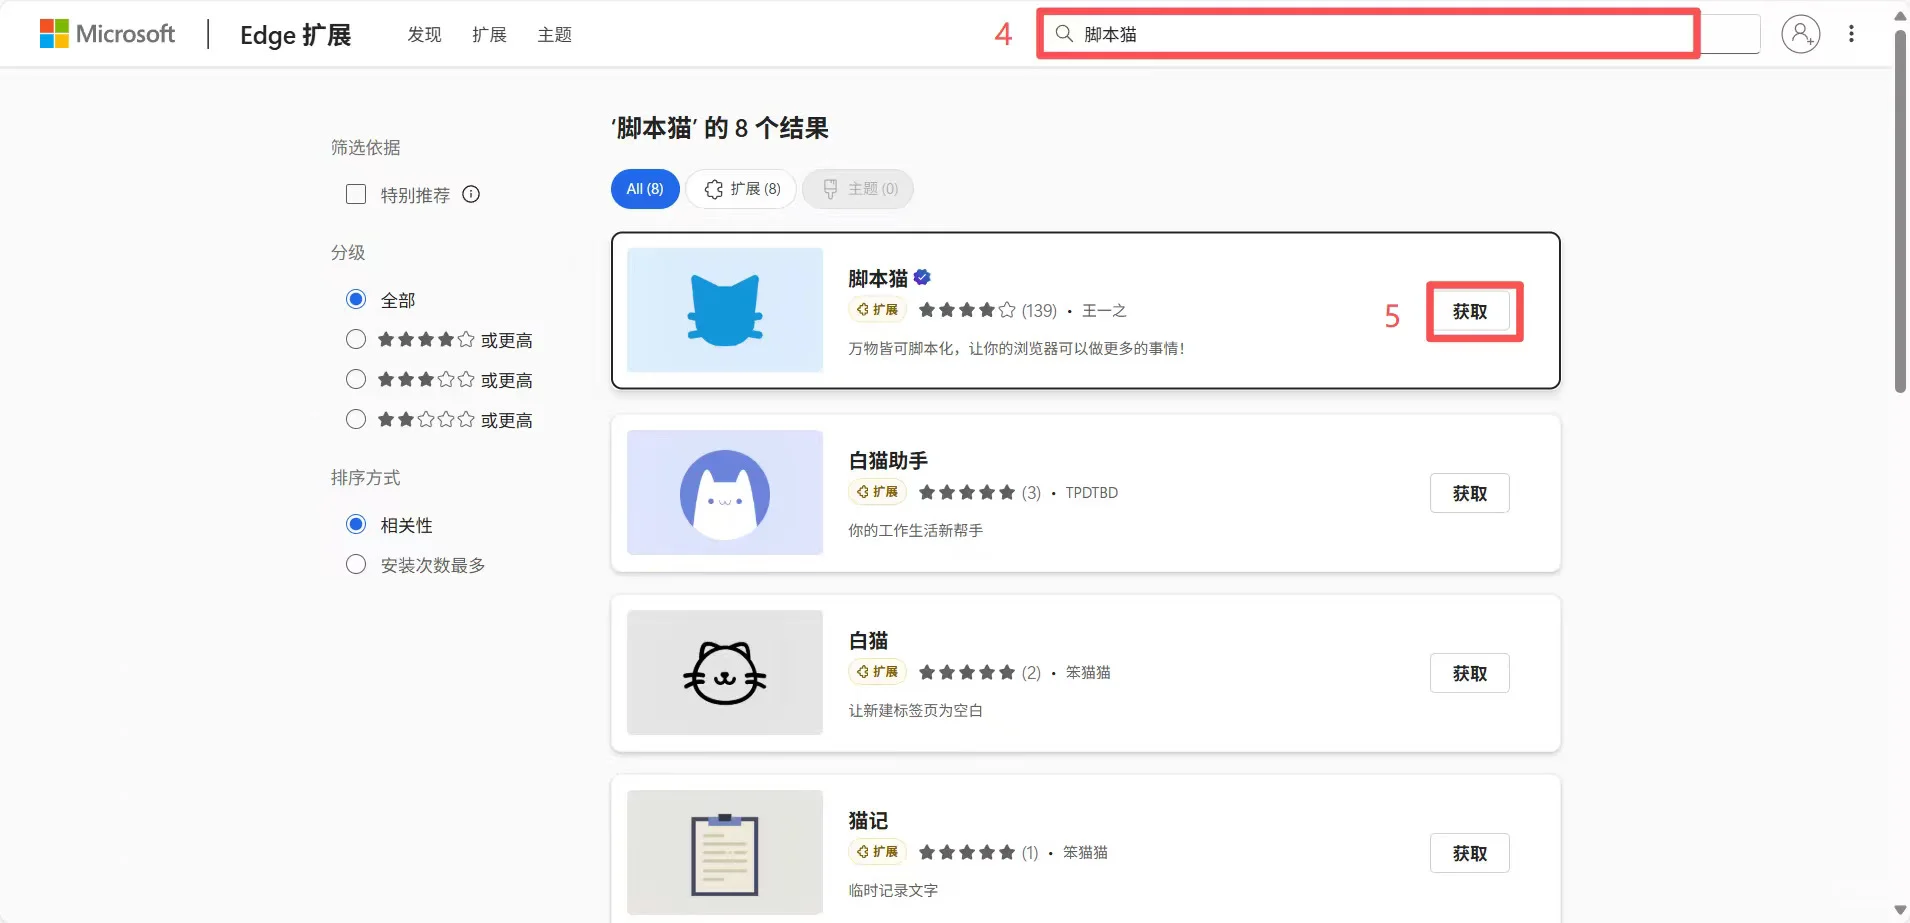Open the 扩展 navigation menu item
1910x923 pixels.
(x=489, y=34)
